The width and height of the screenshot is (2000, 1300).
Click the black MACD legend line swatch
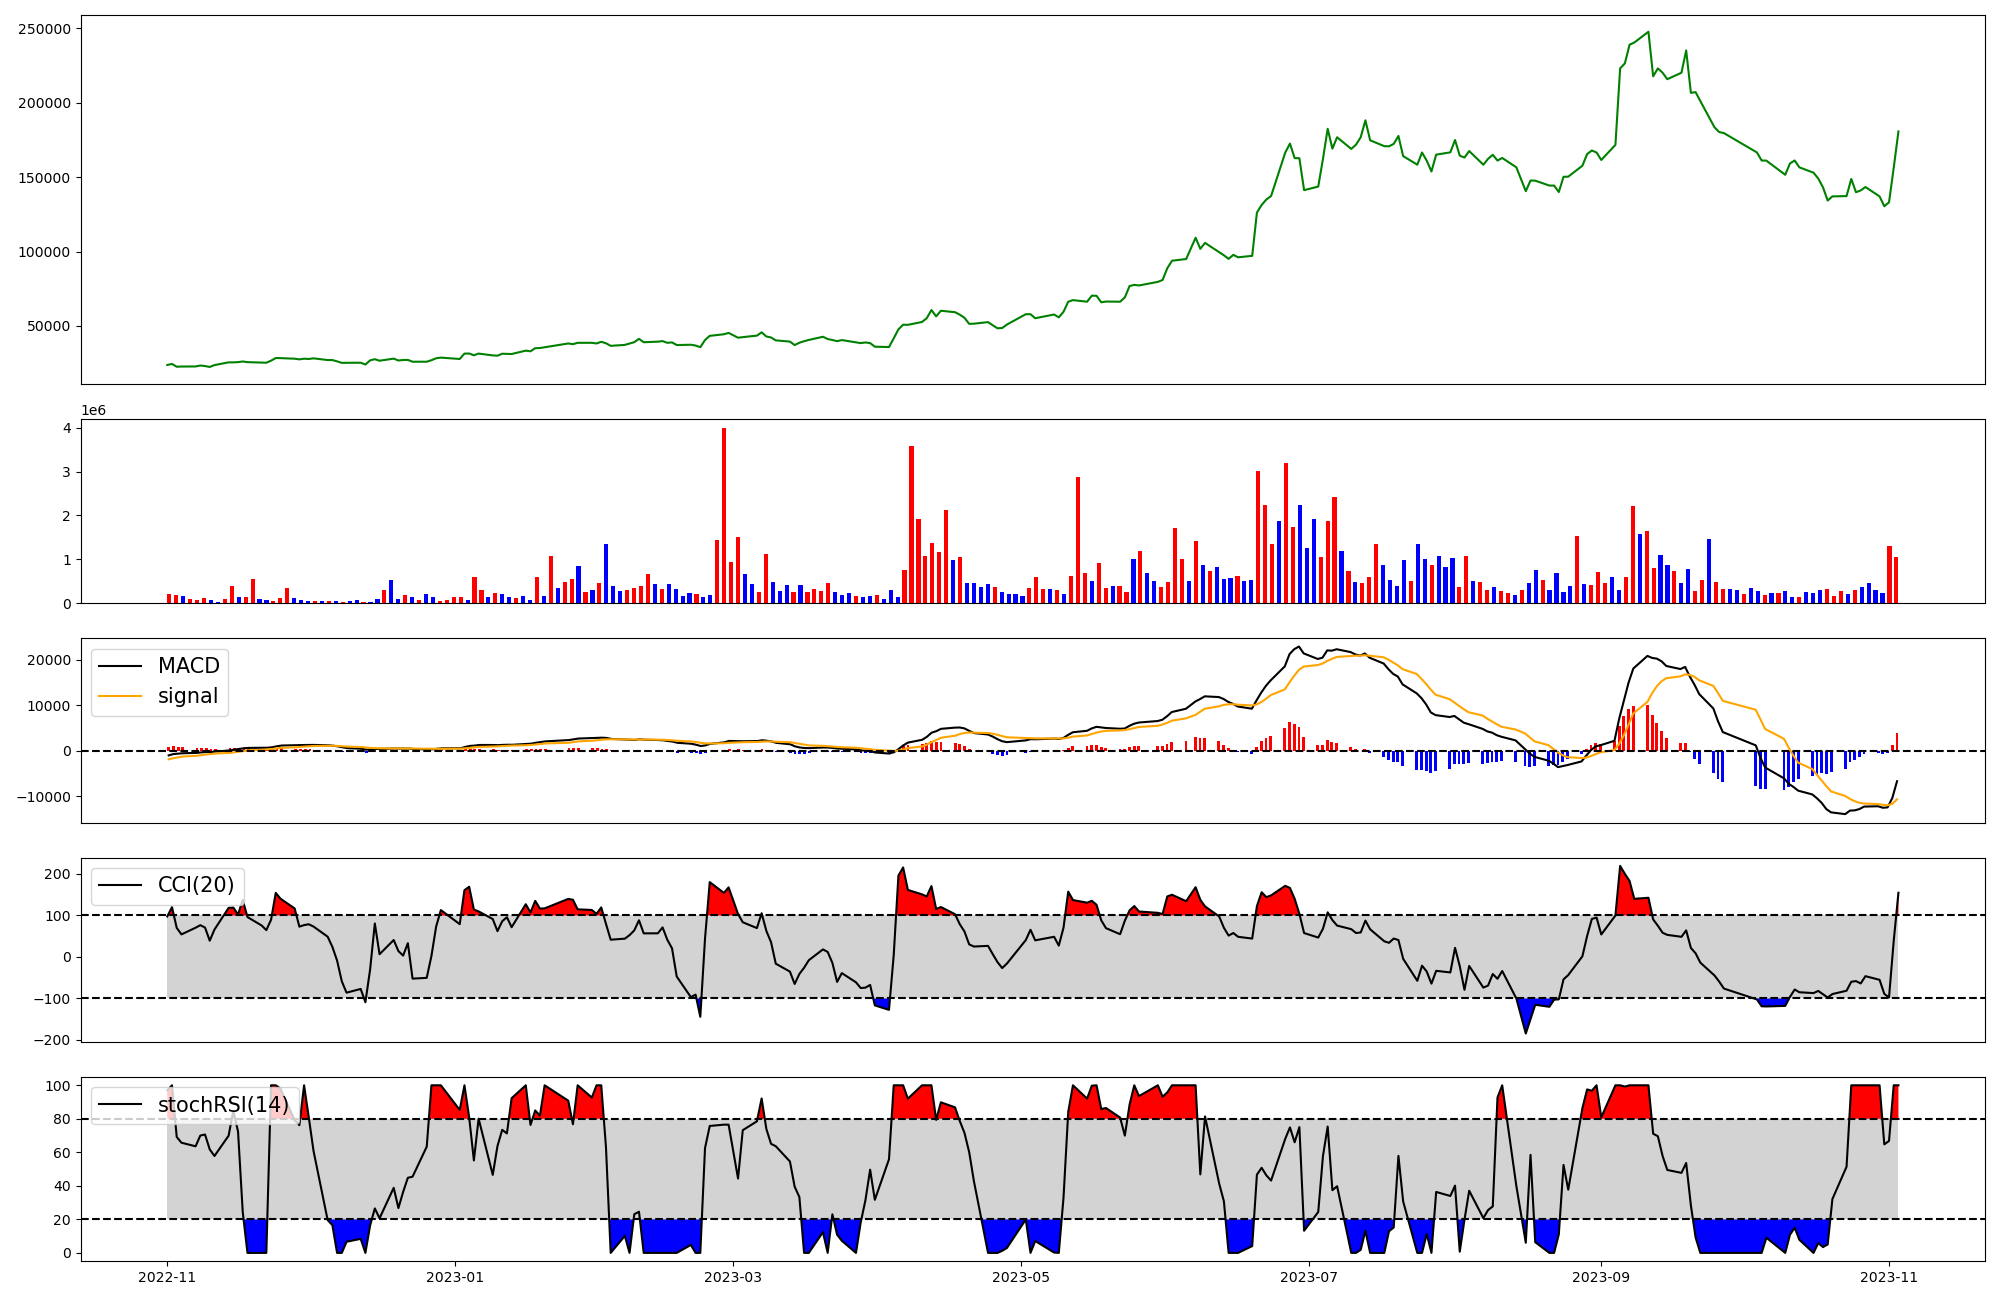122,667
